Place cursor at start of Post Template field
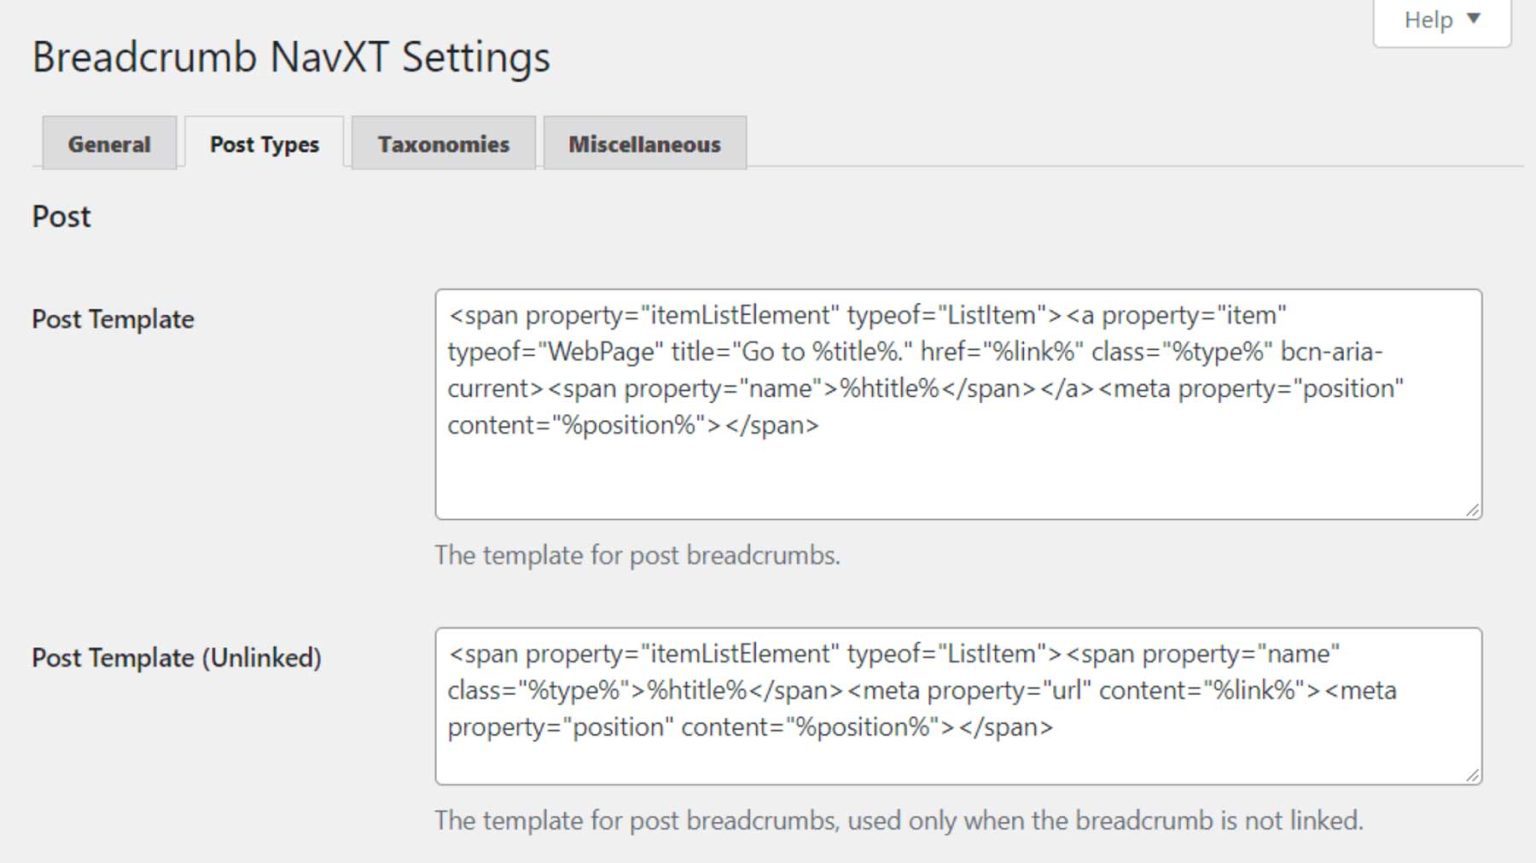This screenshot has height=863, width=1536. click(450, 314)
